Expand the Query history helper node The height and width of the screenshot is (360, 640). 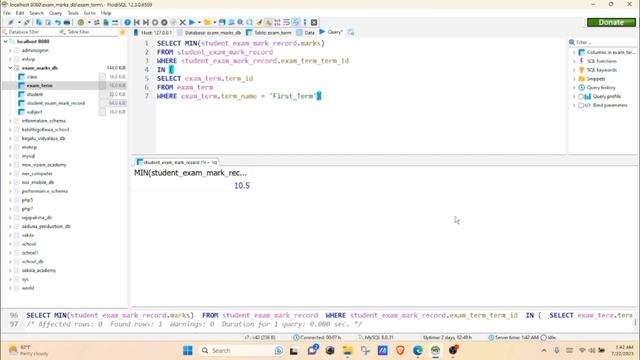(x=574, y=88)
